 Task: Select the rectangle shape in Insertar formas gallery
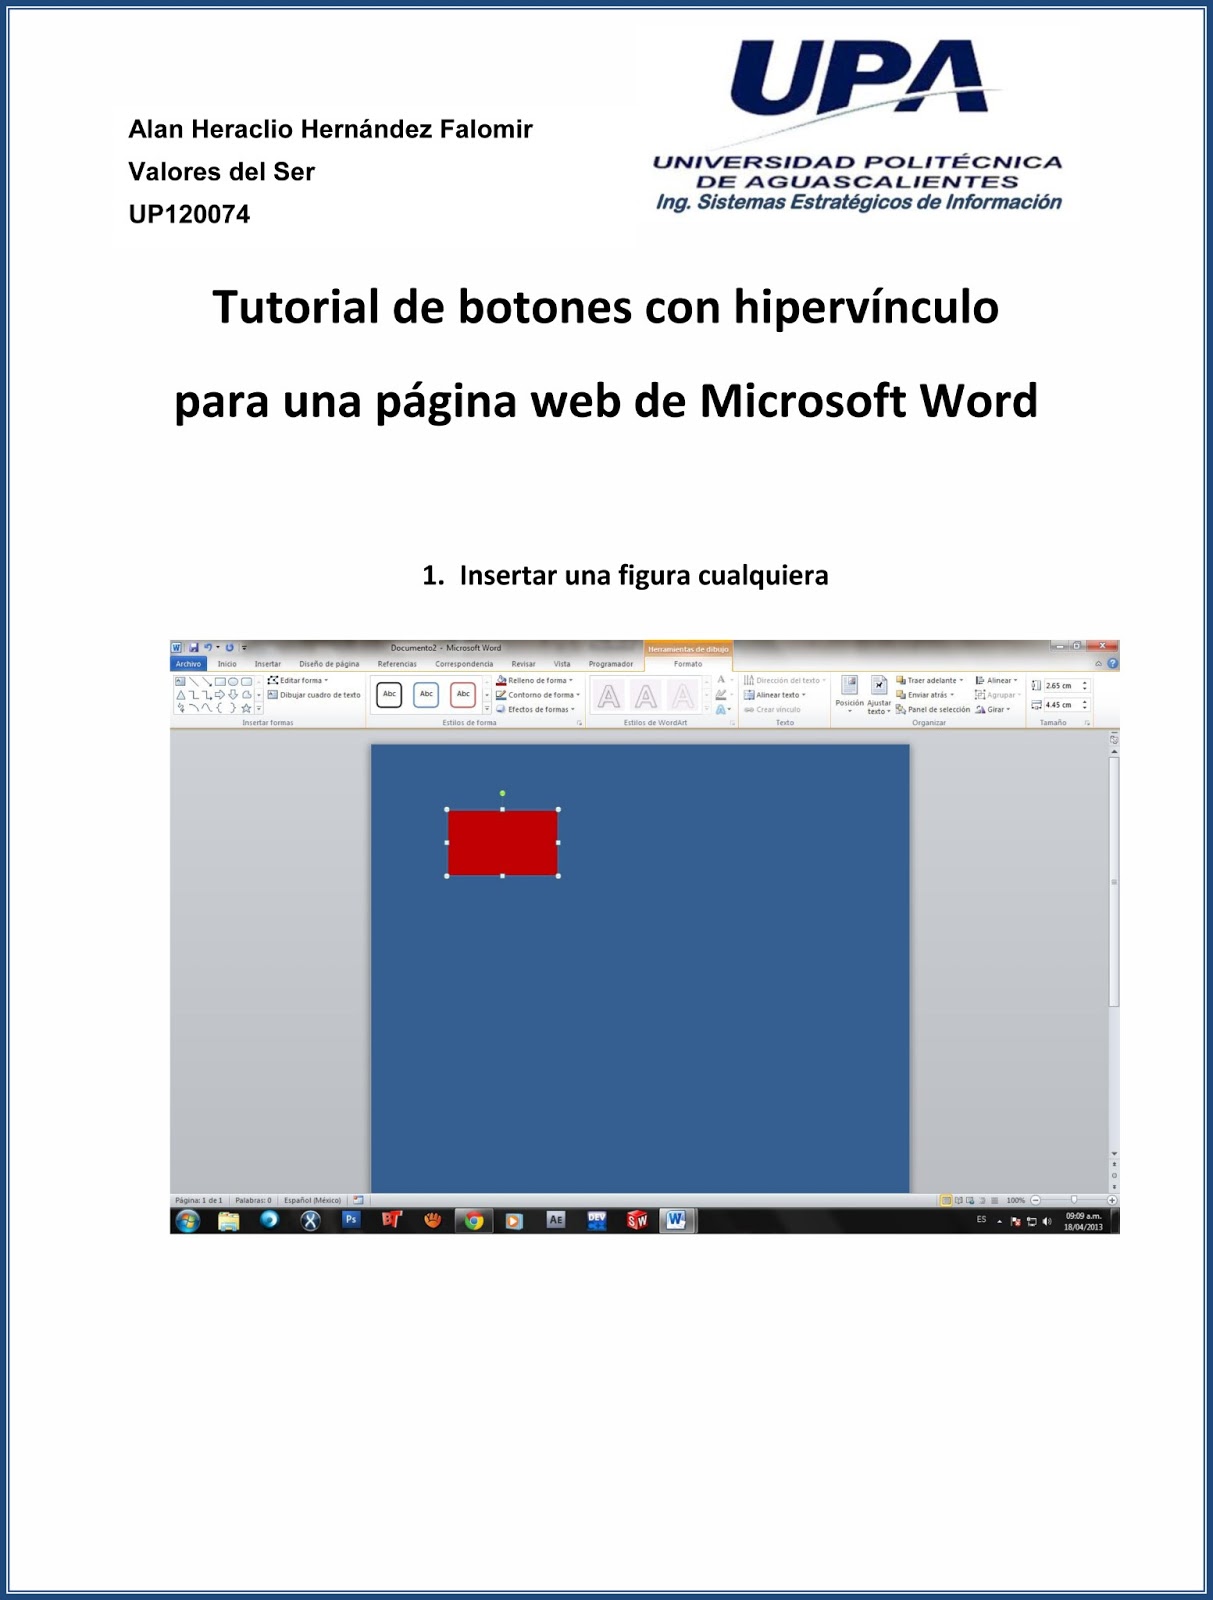tap(220, 681)
